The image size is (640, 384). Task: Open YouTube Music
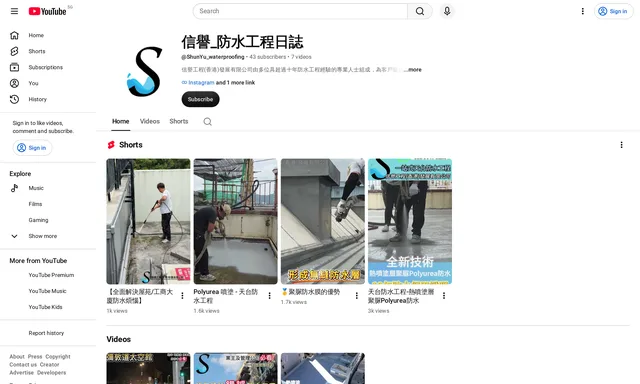(47, 291)
